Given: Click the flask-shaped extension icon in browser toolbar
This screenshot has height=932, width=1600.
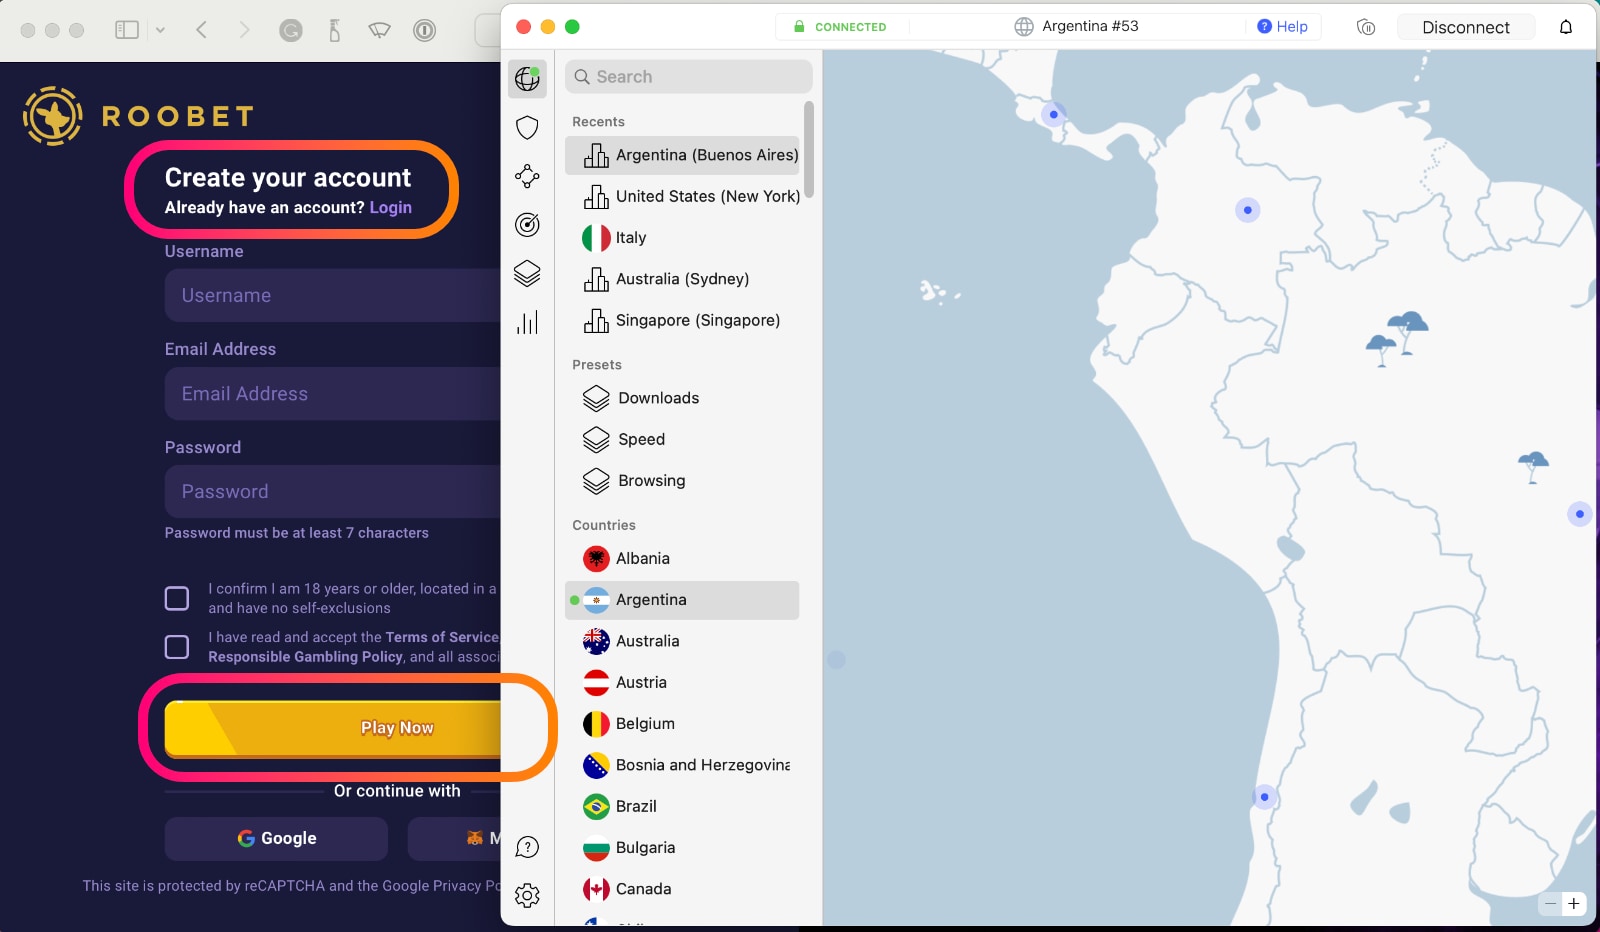Looking at the screenshot, I should point(335,31).
